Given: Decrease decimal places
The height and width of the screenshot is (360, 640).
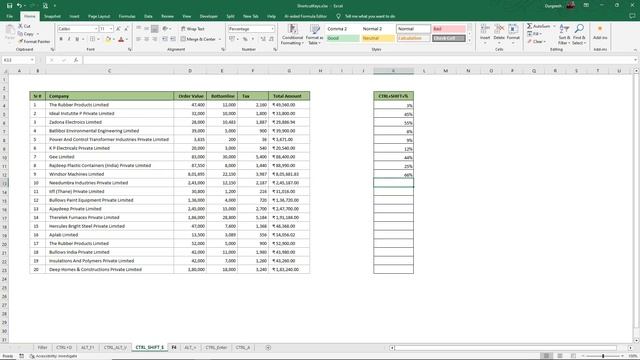Looking at the screenshot, I should pos(271,39).
